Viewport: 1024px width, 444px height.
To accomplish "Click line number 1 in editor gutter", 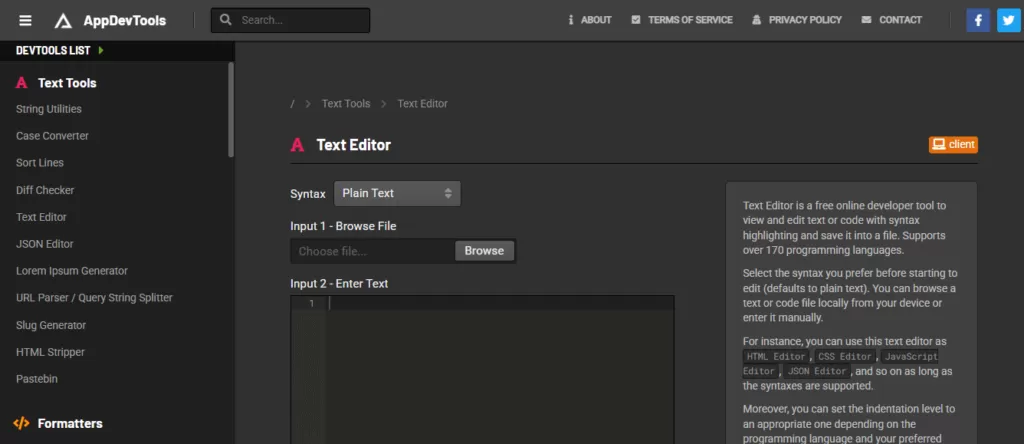I will (312, 303).
